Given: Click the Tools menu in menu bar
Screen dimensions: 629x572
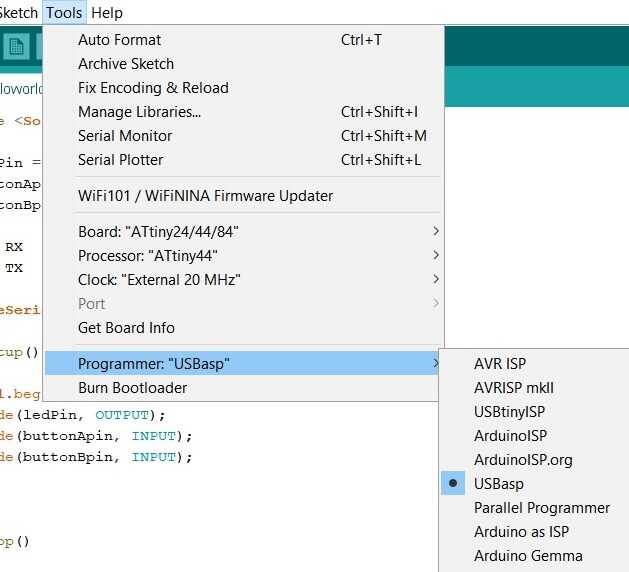Looking at the screenshot, I should [64, 13].
